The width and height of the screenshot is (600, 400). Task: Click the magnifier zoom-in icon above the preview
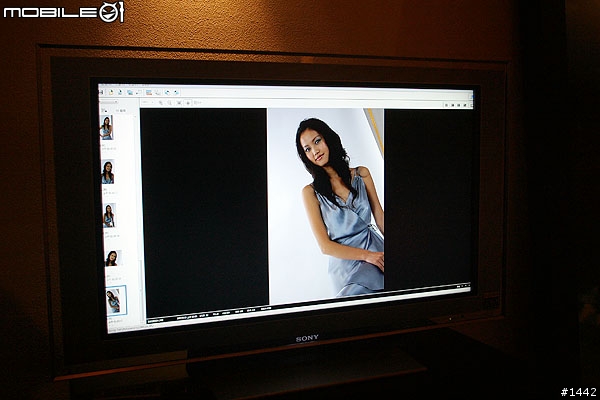pyautogui.click(x=161, y=103)
